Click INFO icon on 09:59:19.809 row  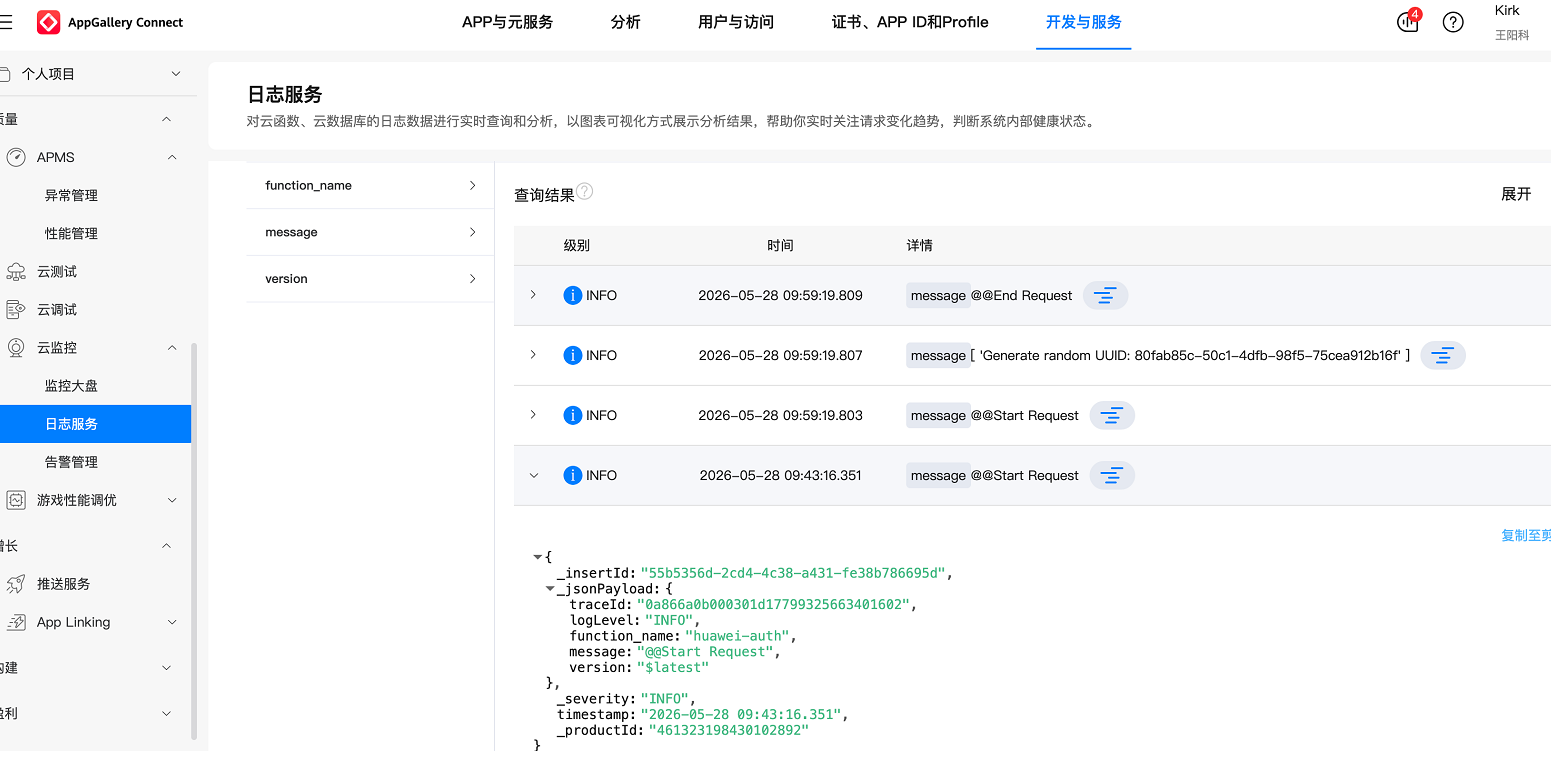[x=572, y=295]
